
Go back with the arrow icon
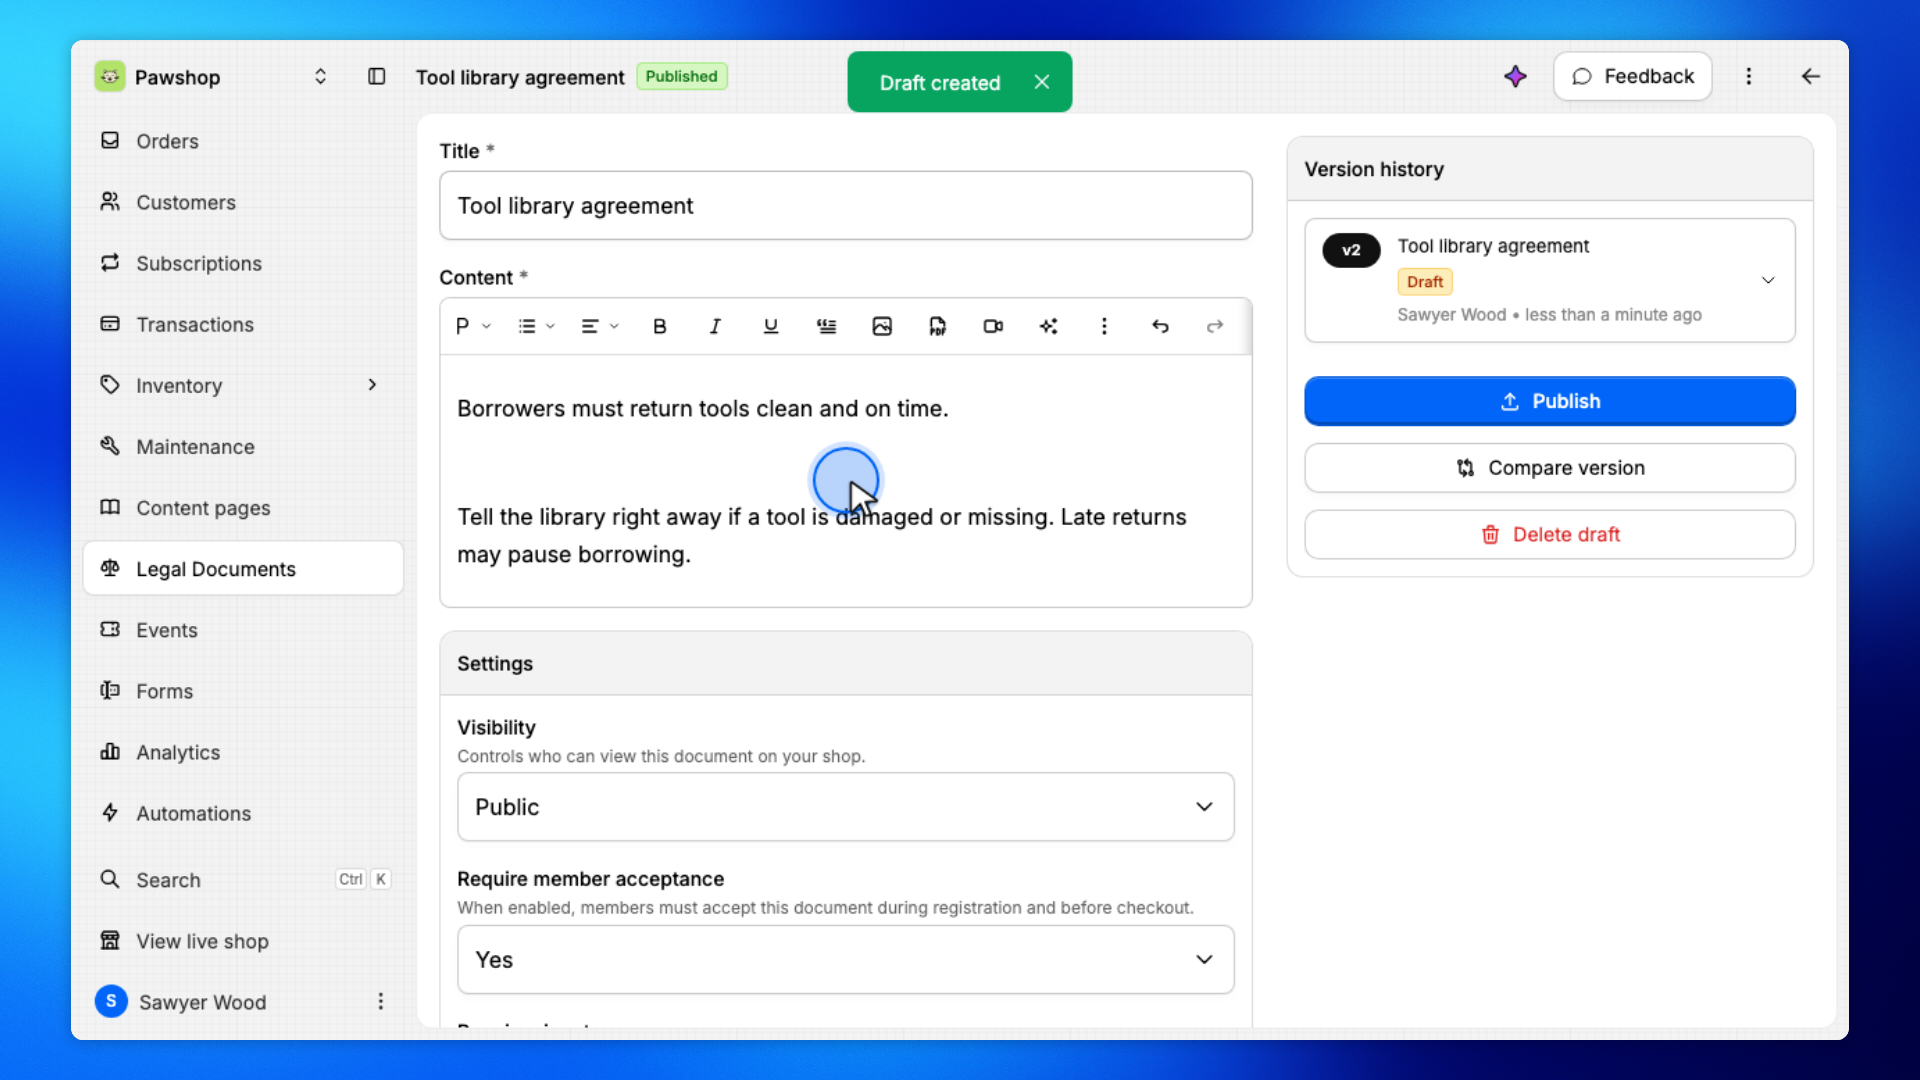(1811, 77)
